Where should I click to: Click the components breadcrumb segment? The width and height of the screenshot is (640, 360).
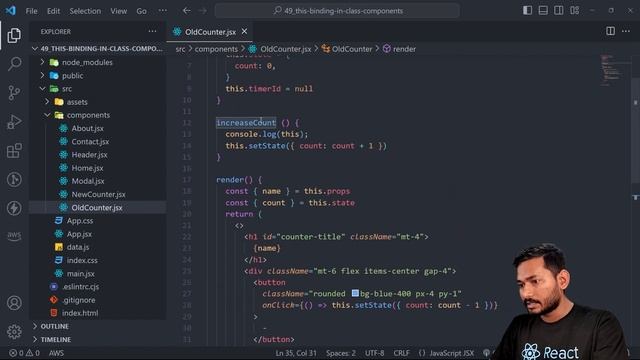click(216, 49)
